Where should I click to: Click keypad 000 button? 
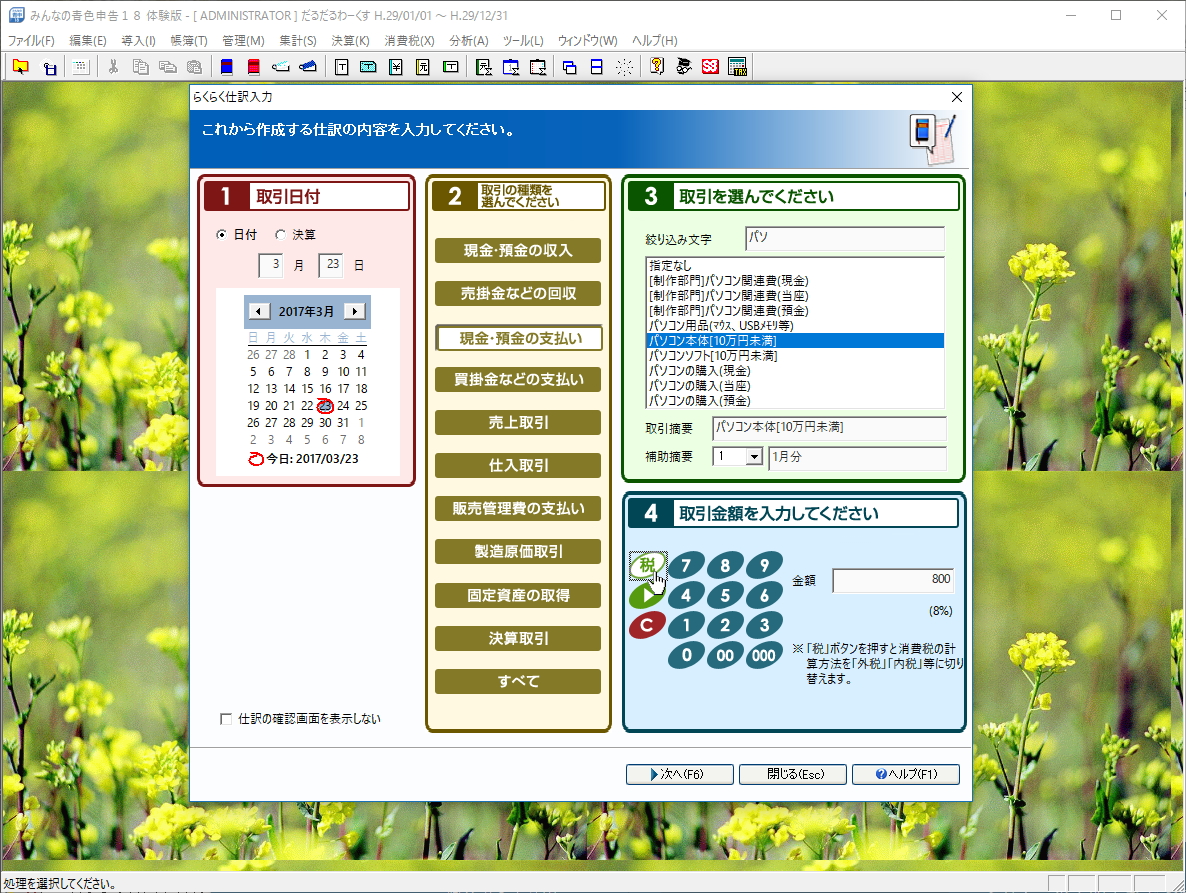tap(764, 656)
